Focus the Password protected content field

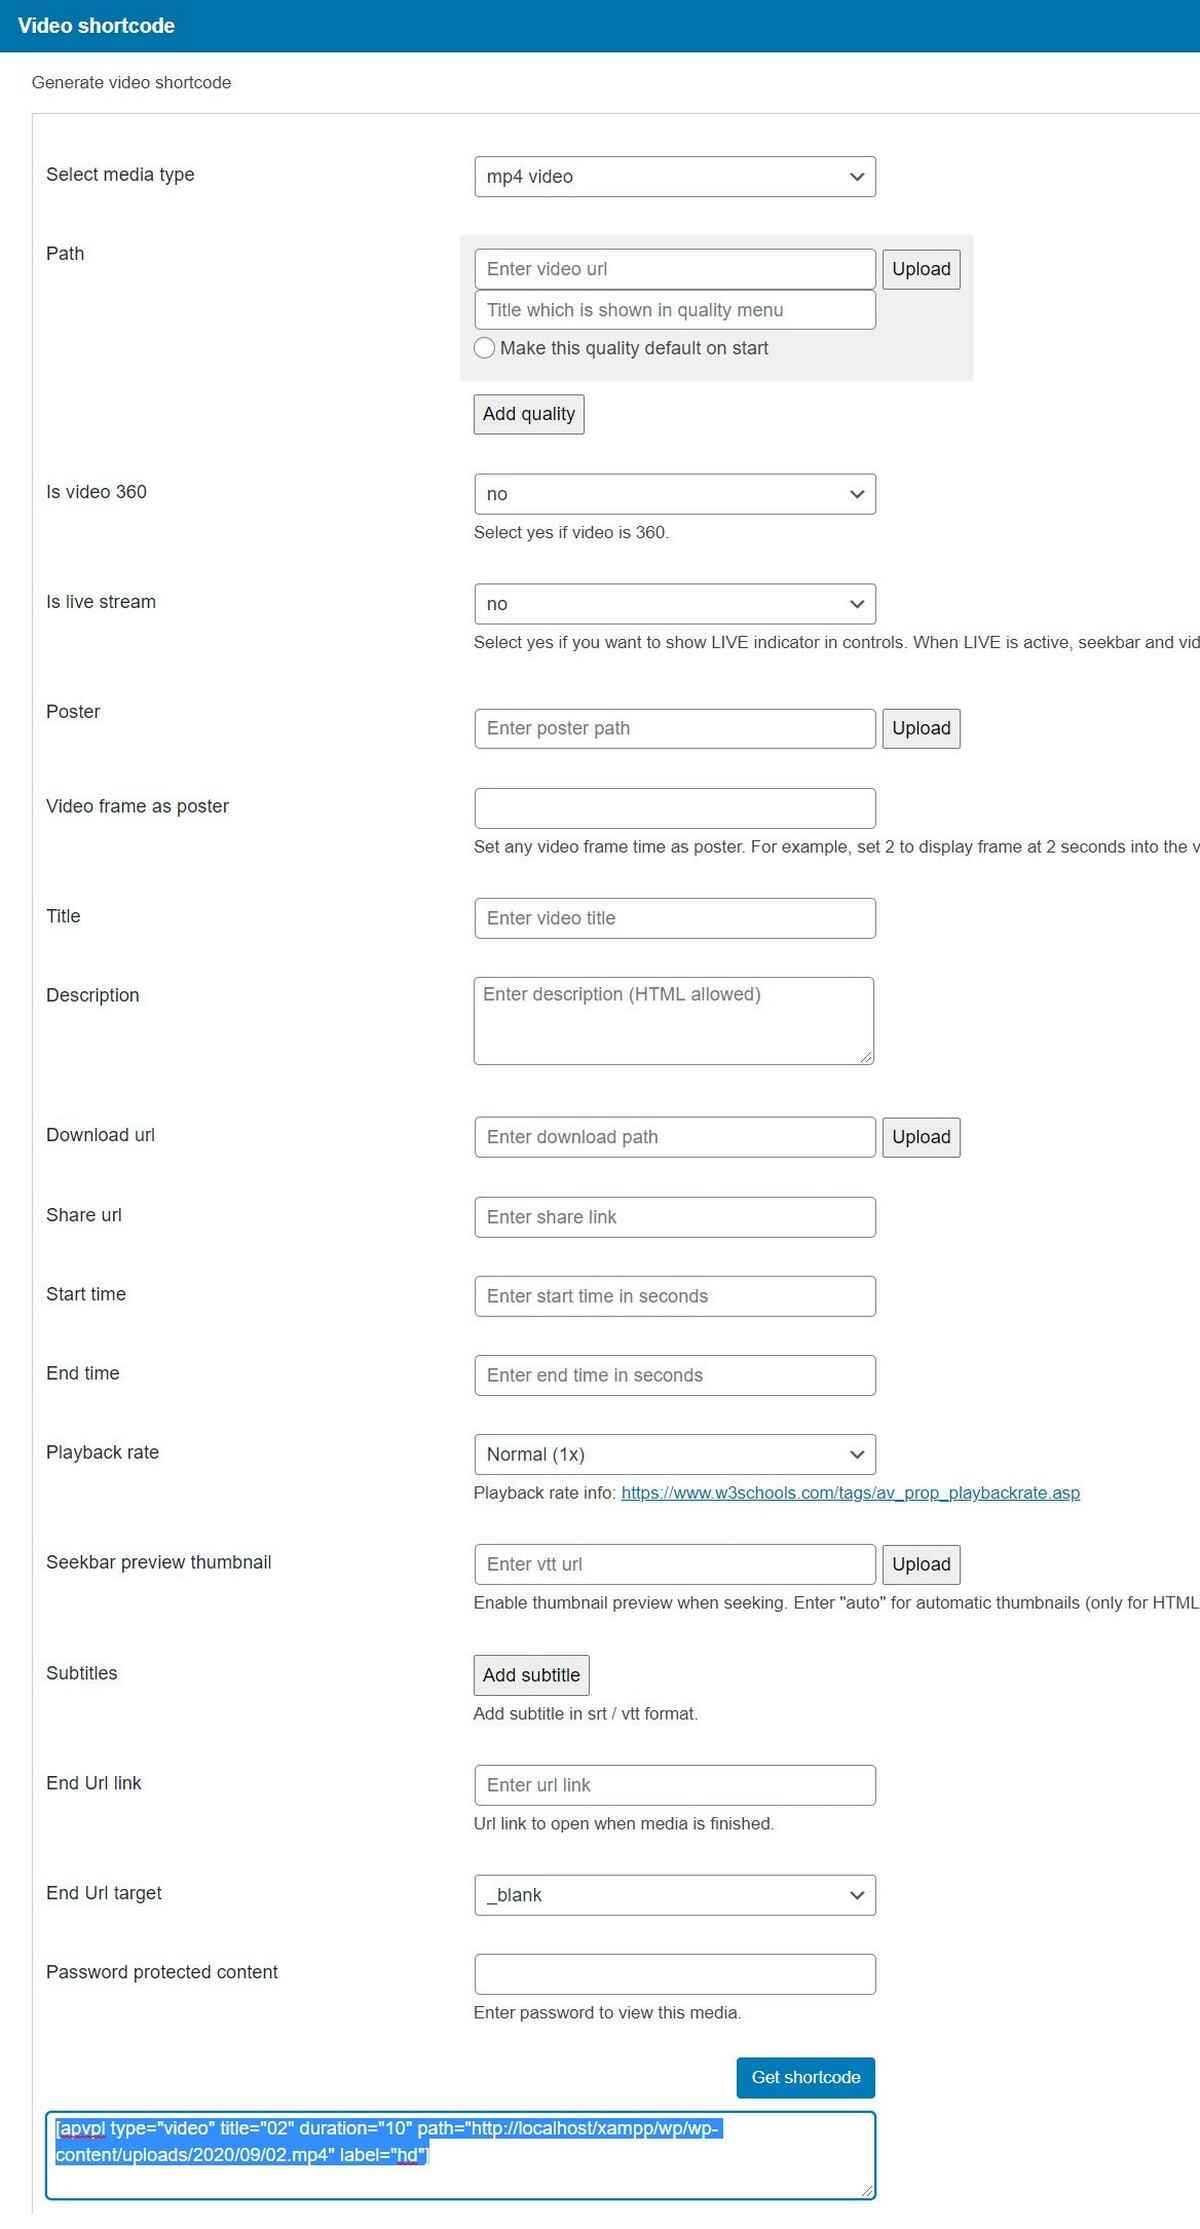(675, 1974)
